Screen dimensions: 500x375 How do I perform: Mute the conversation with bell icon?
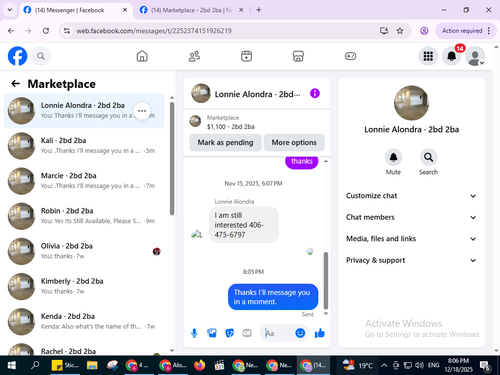tap(393, 157)
